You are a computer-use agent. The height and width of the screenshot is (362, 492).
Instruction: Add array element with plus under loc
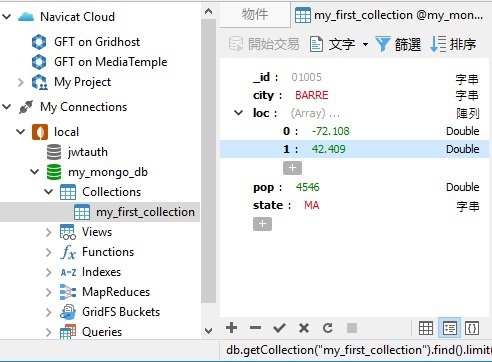[x=292, y=168]
